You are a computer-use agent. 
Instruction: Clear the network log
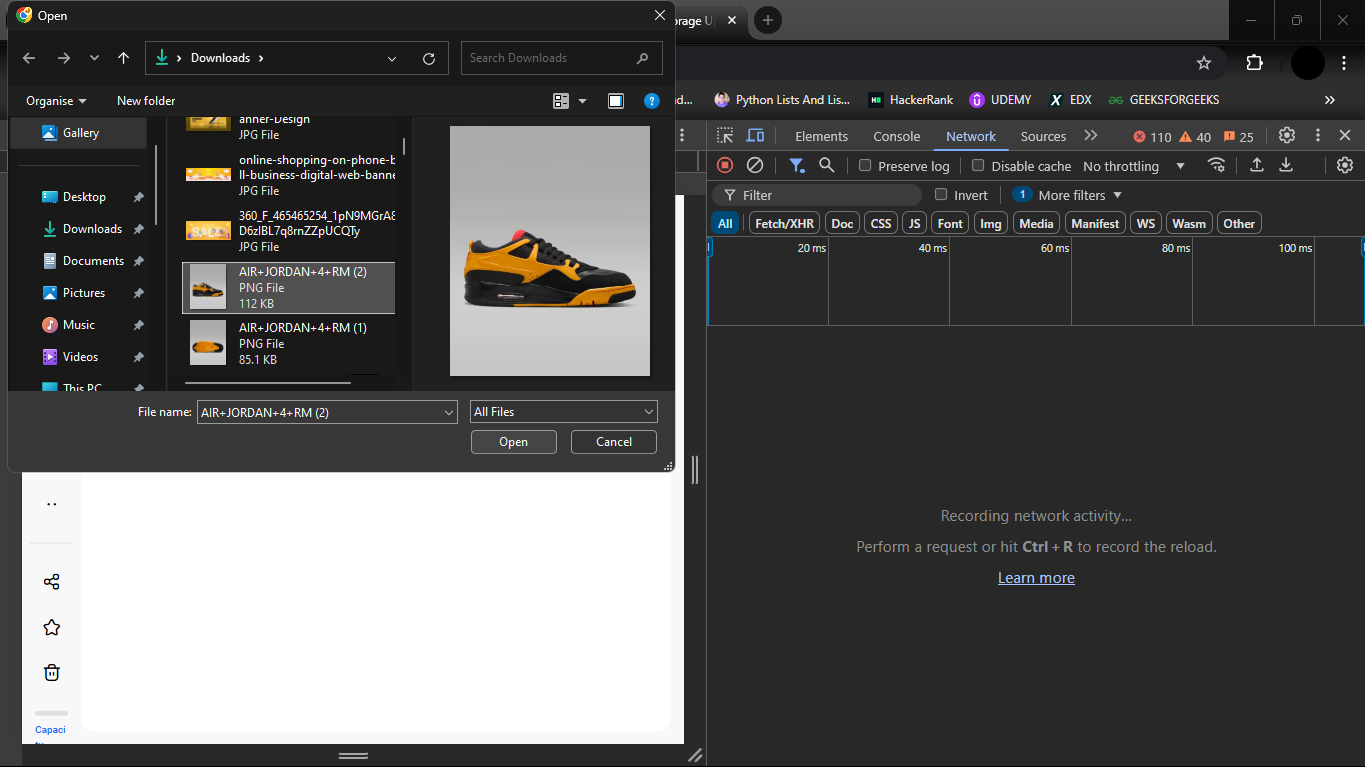[755, 165]
